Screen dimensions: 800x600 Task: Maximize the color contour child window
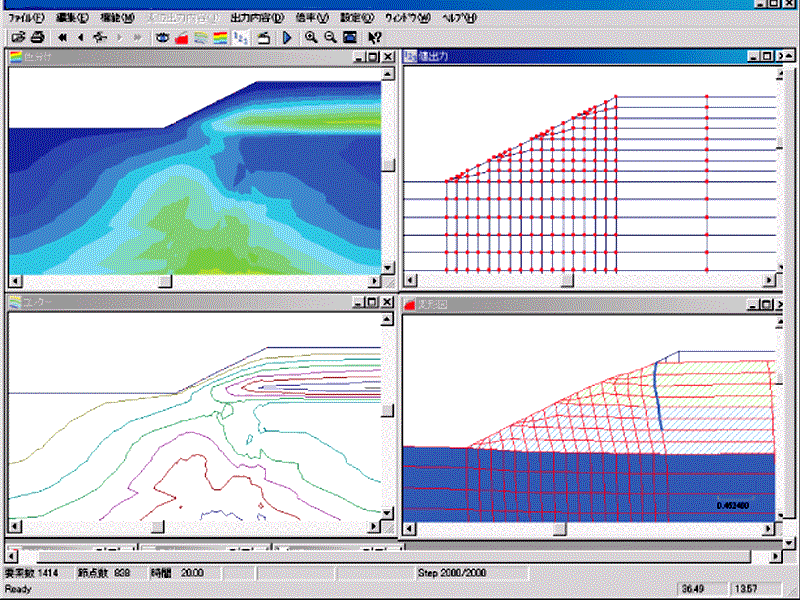[x=372, y=57]
